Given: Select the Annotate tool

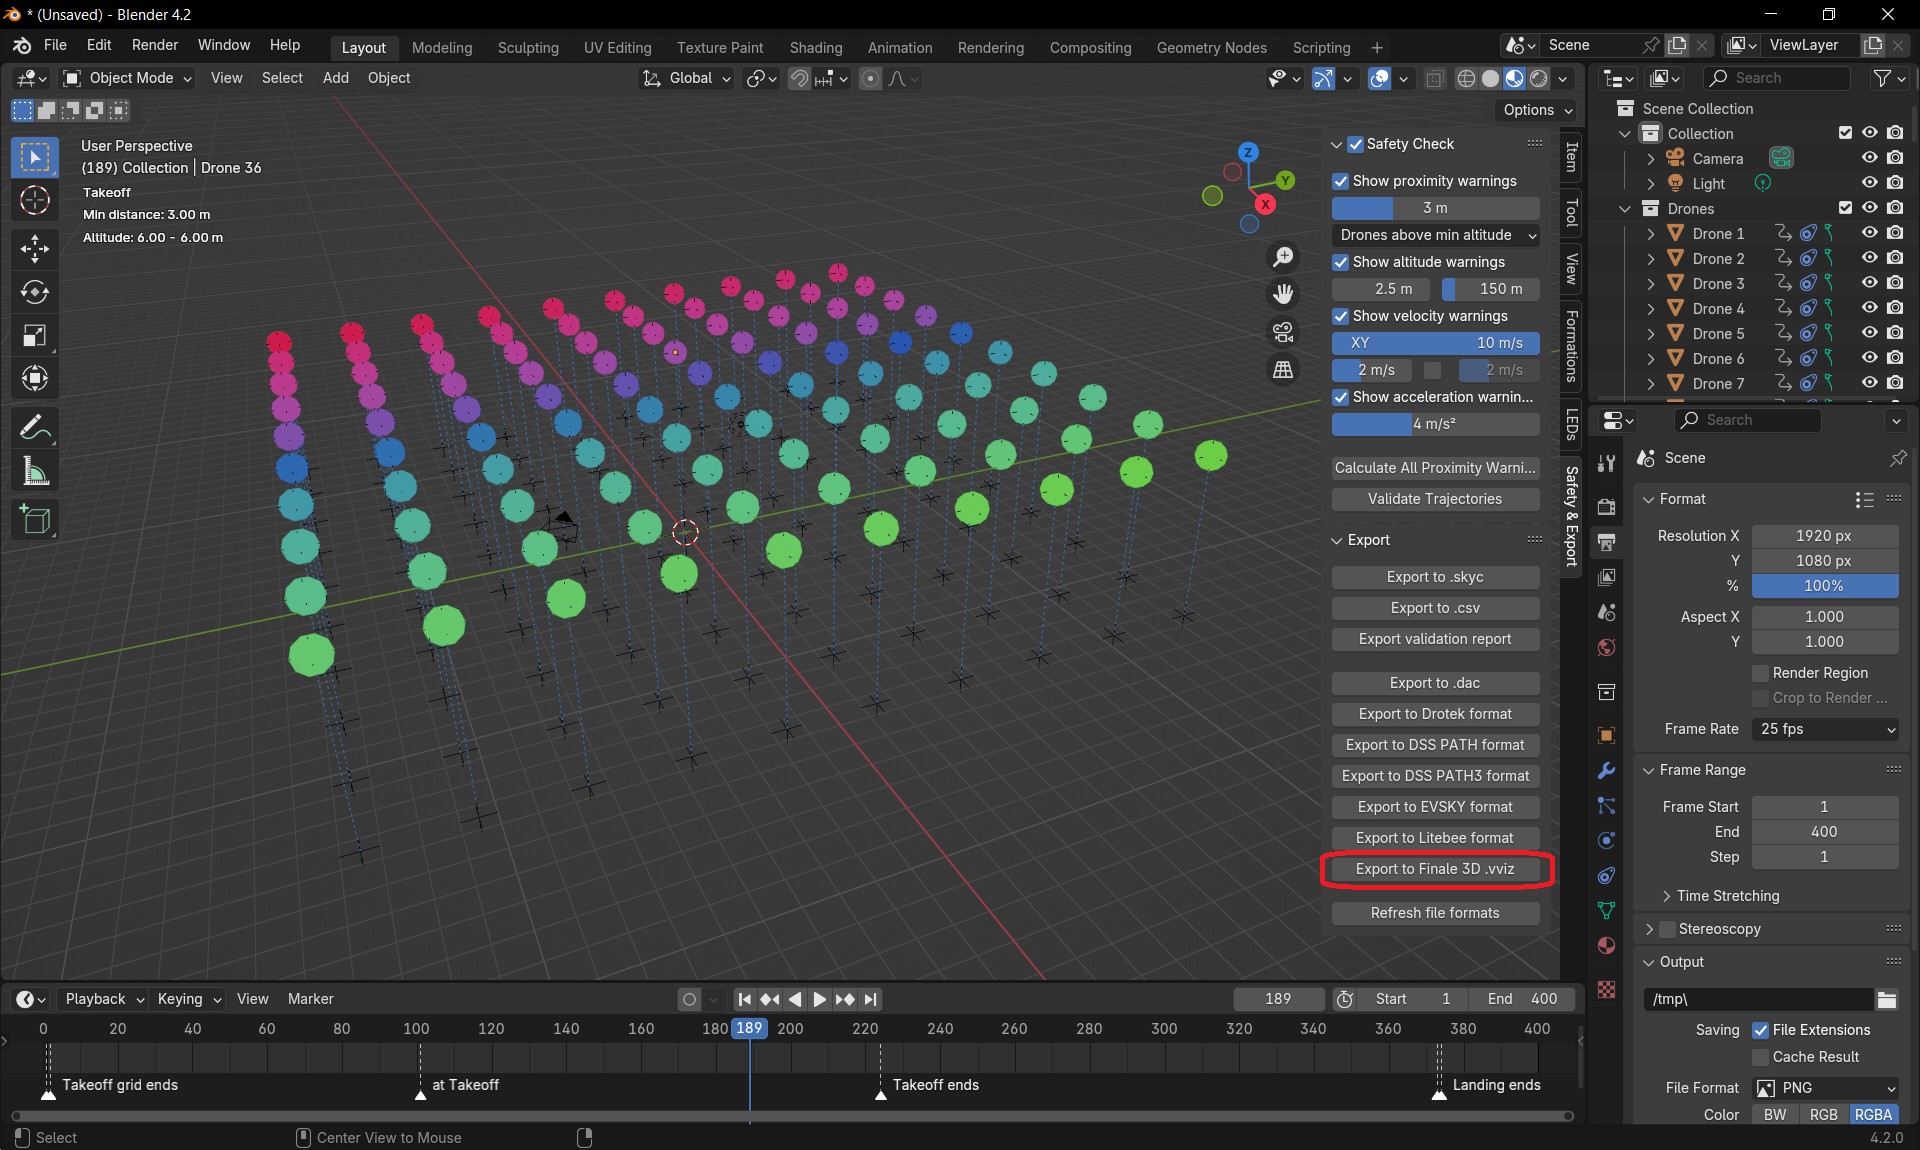Looking at the screenshot, I should 35,427.
